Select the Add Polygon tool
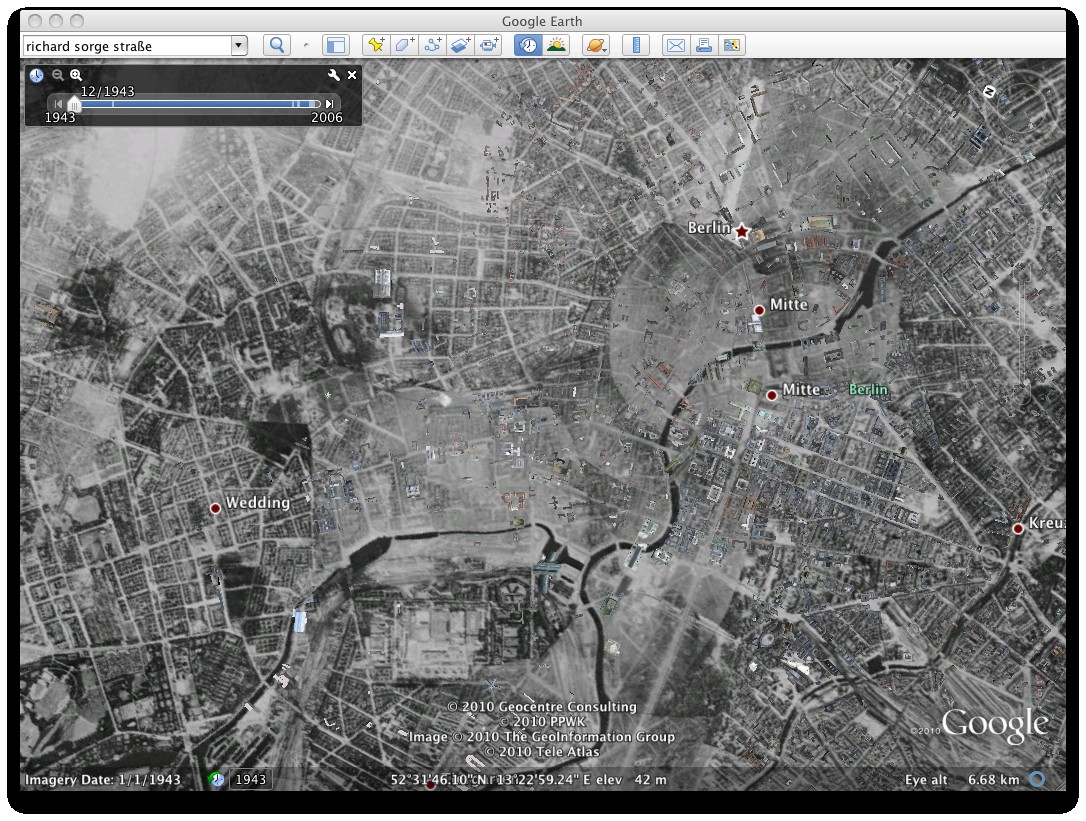Viewport: 1086px width, 821px height. click(404, 45)
